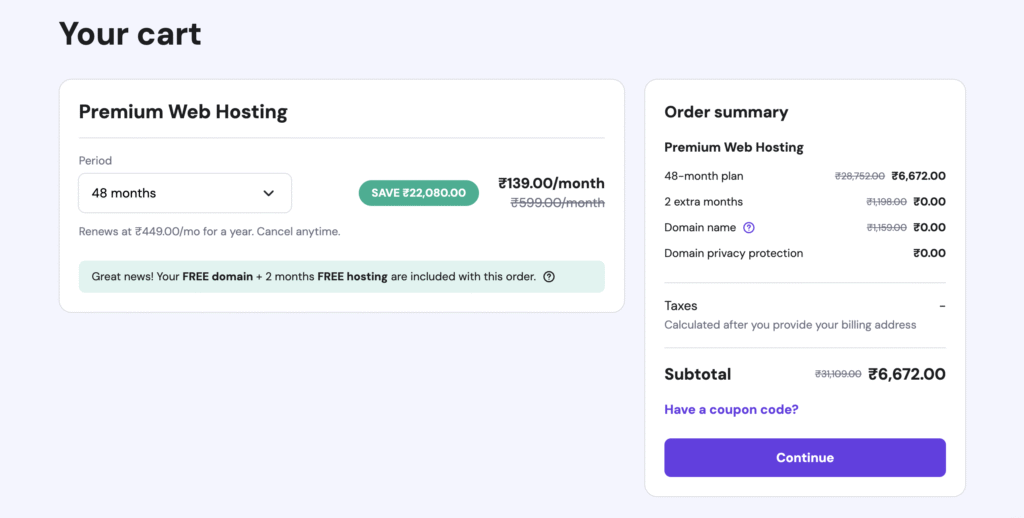Click the chevron arrow in the Period selector
Viewport: 1024px width, 518px height.
click(x=268, y=193)
